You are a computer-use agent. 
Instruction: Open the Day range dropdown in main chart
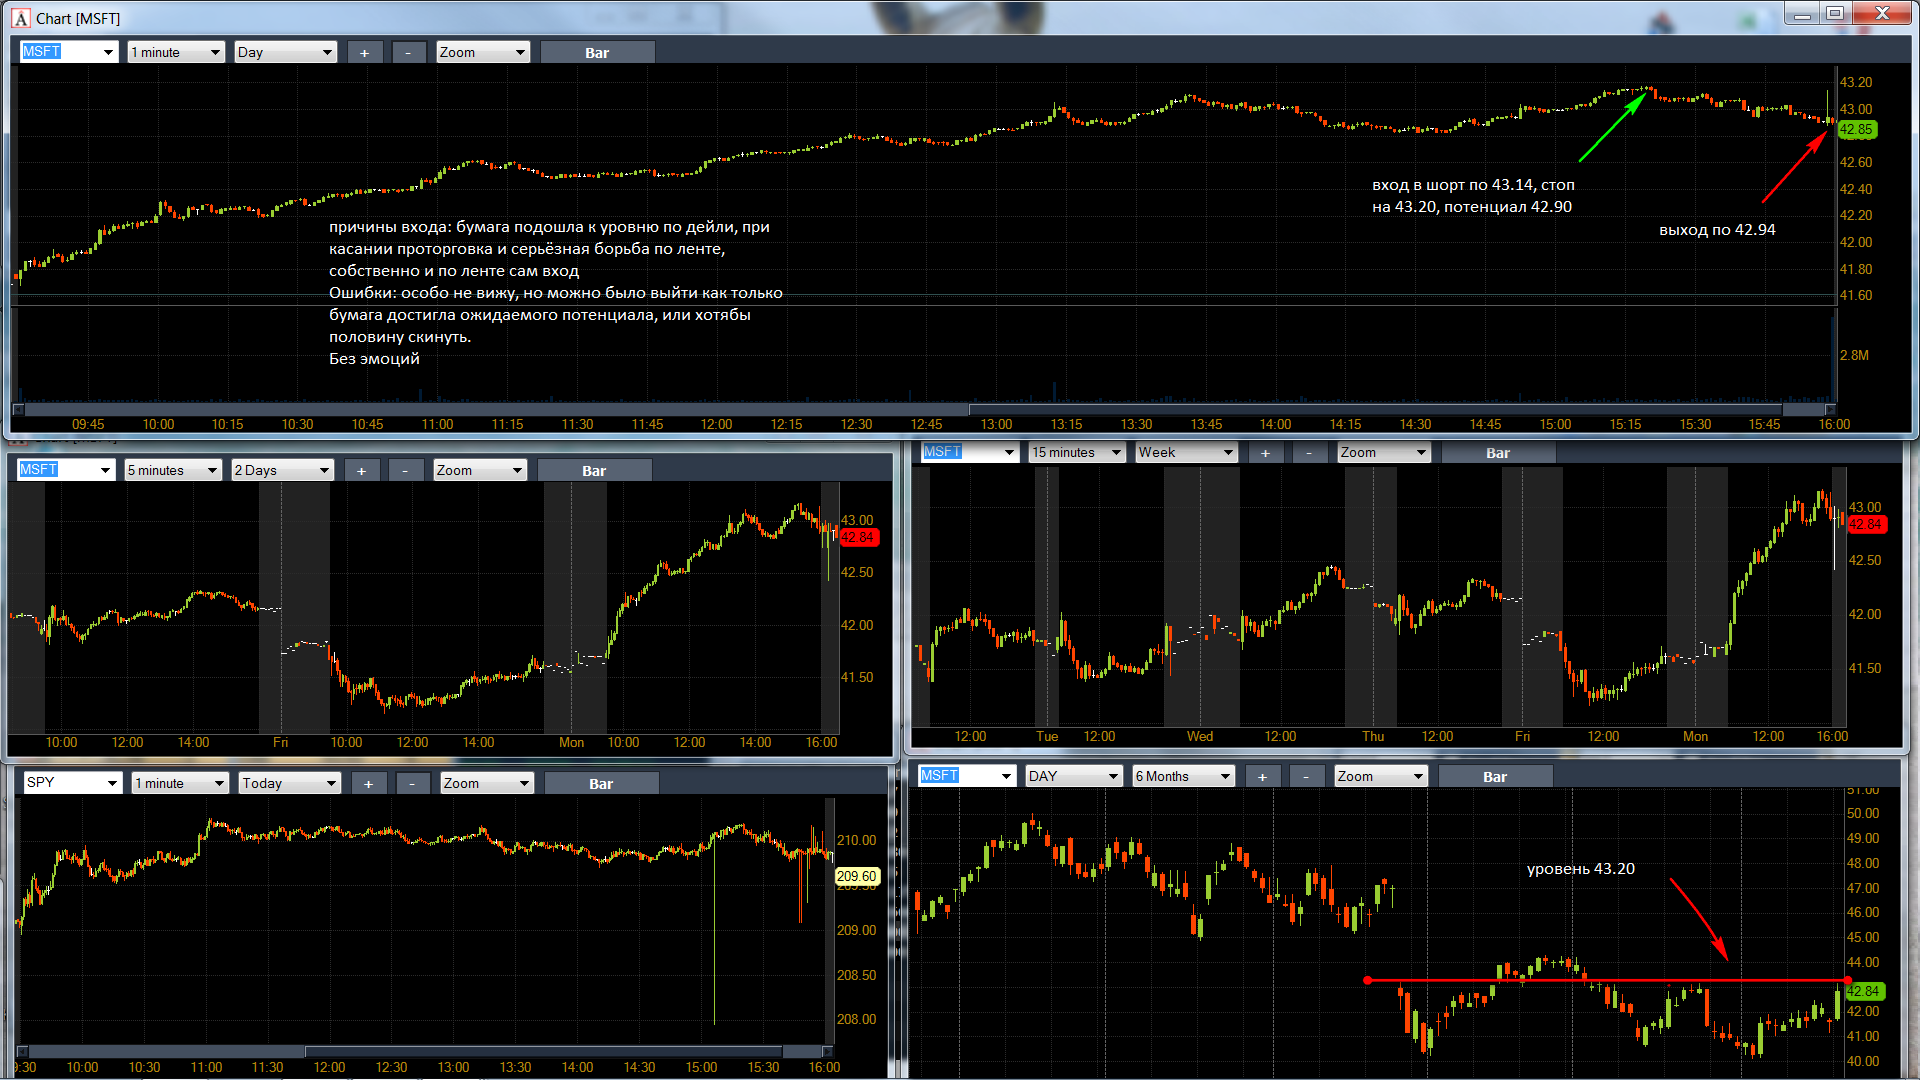[285, 52]
